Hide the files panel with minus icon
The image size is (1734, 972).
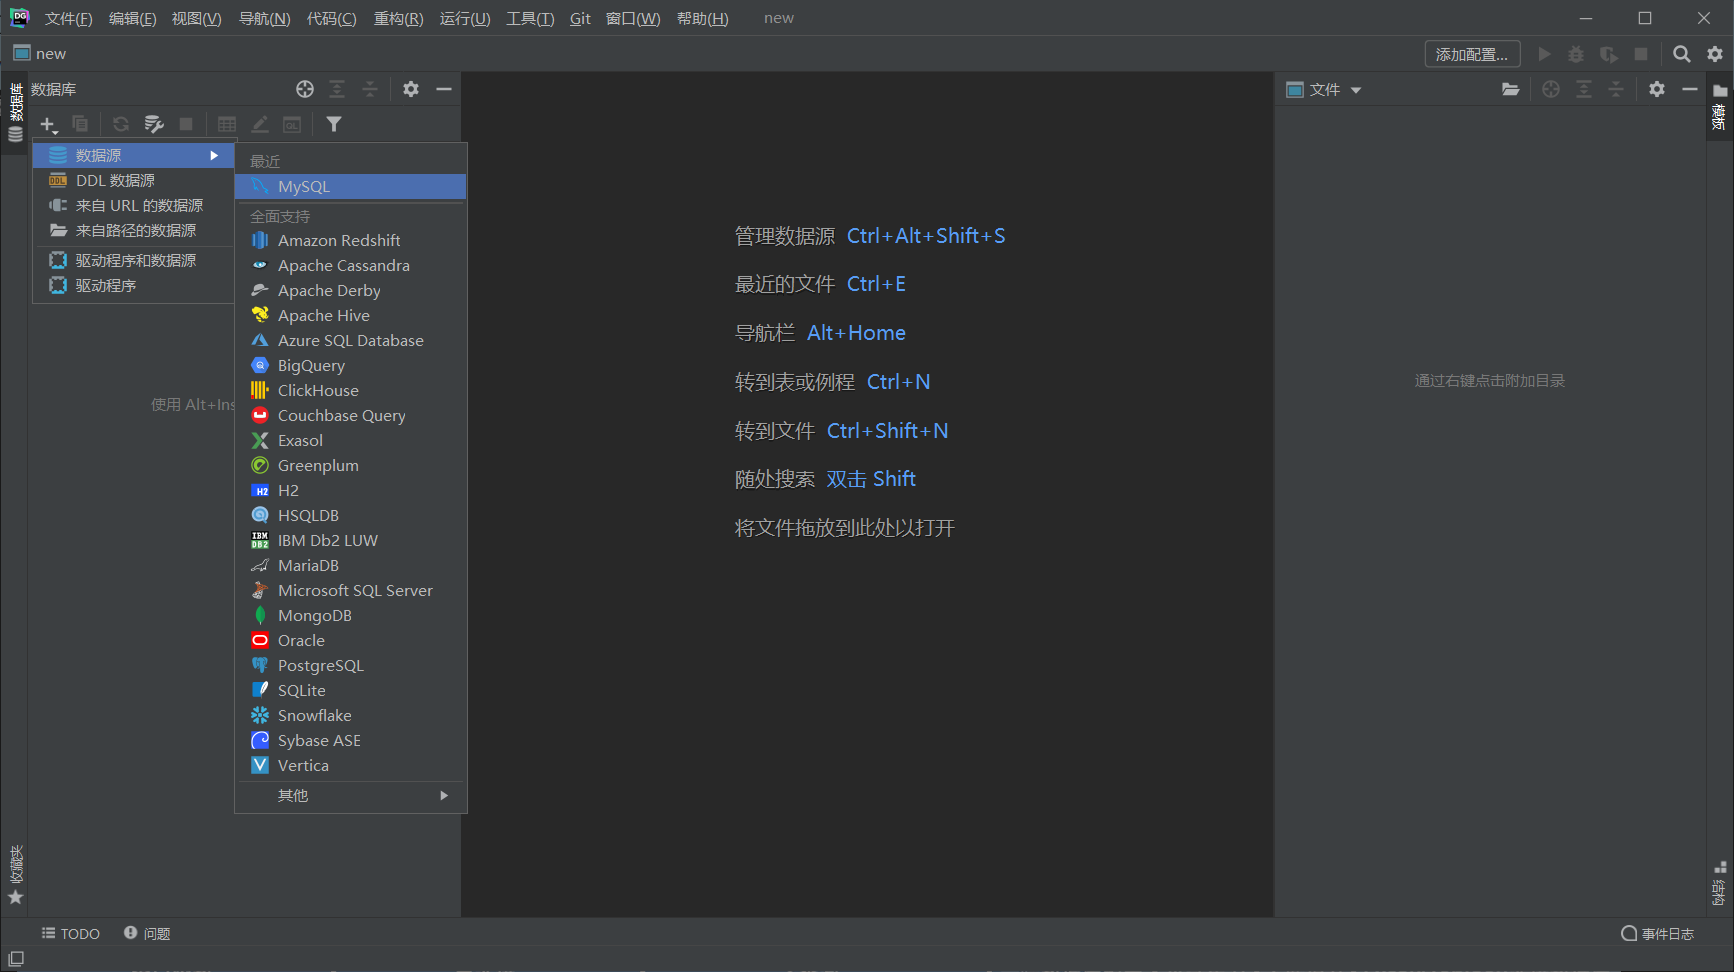pos(1690,89)
